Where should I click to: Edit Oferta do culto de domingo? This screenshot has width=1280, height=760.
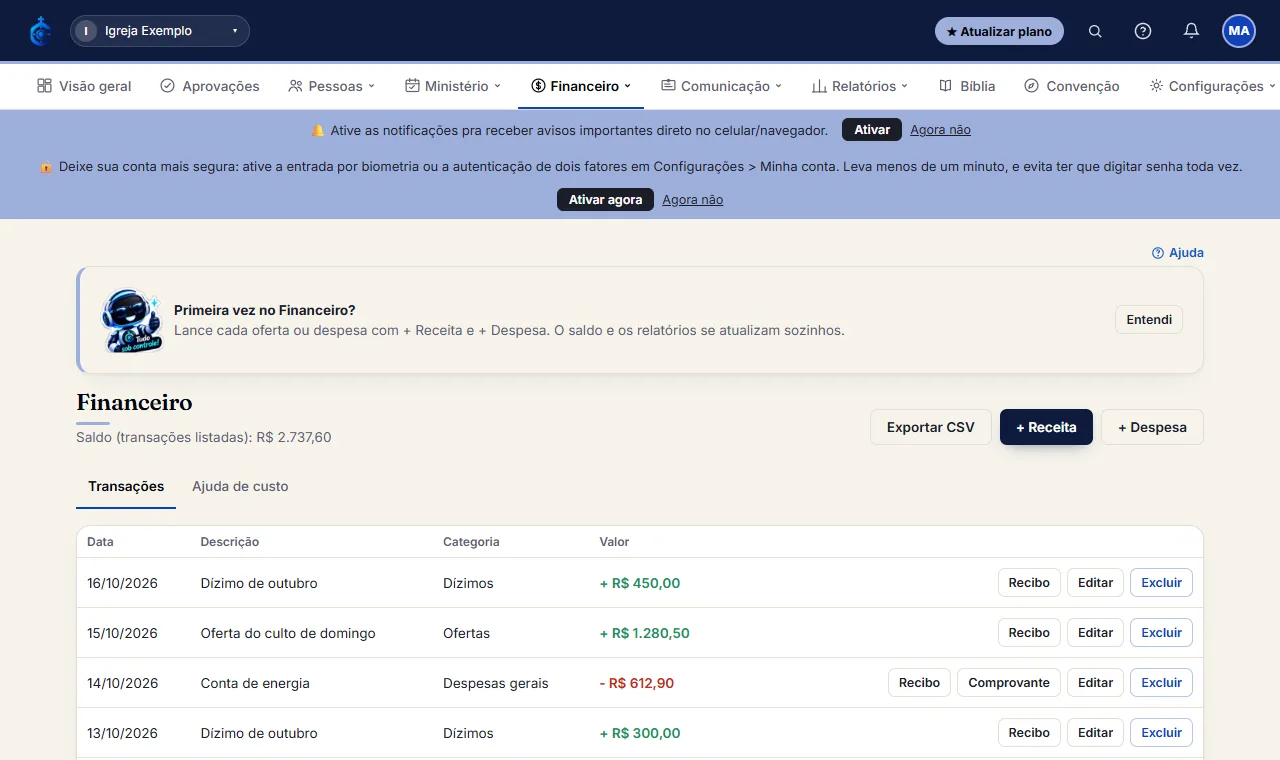click(x=1095, y=633)
